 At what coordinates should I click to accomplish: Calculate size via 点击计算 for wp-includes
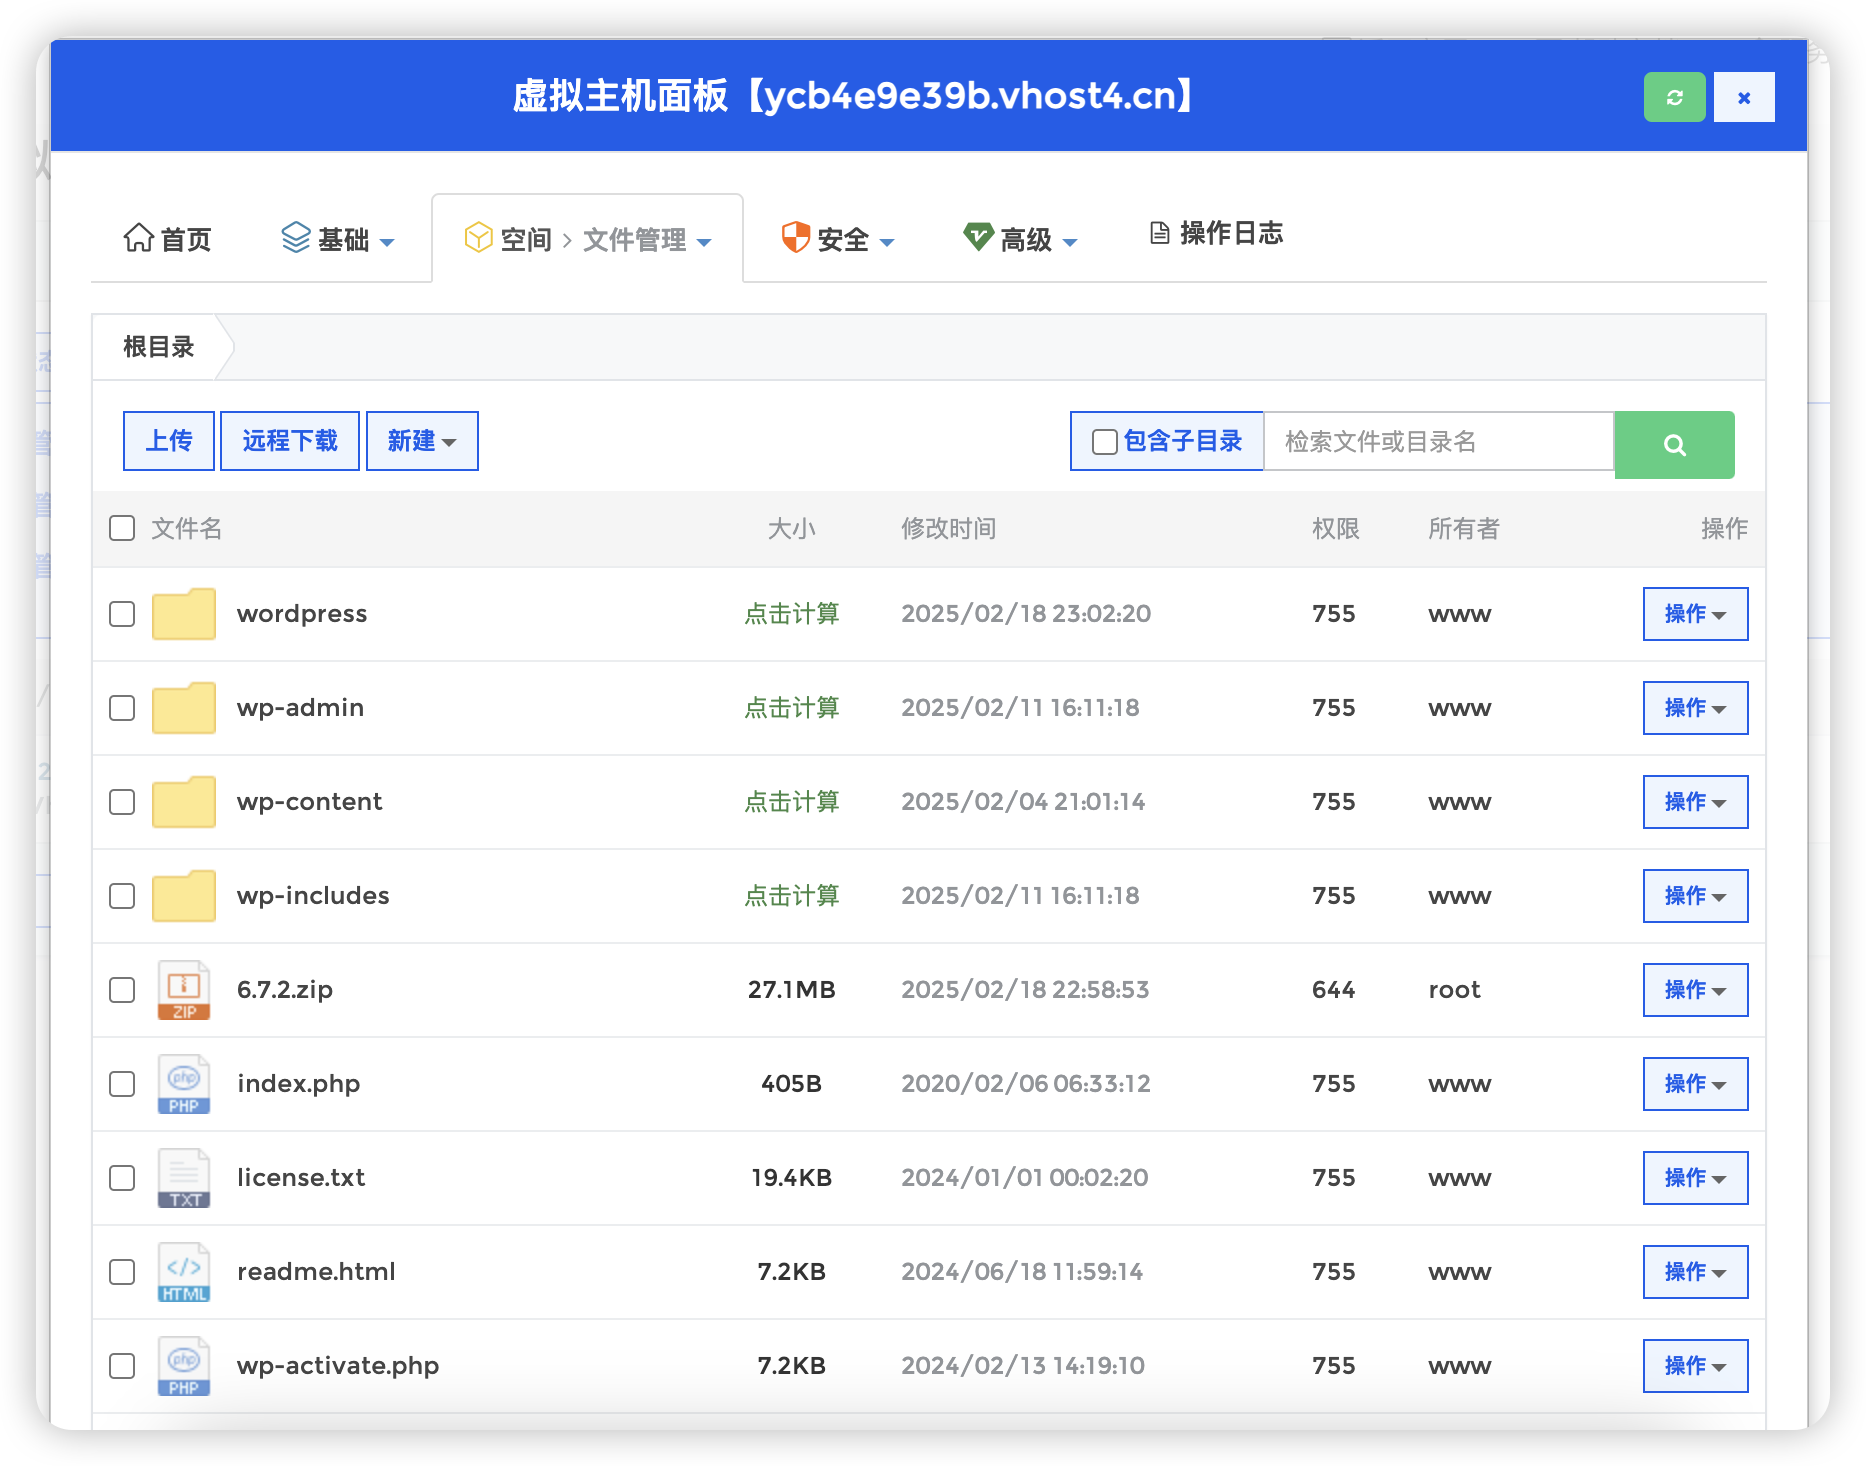tap(791, 896)
